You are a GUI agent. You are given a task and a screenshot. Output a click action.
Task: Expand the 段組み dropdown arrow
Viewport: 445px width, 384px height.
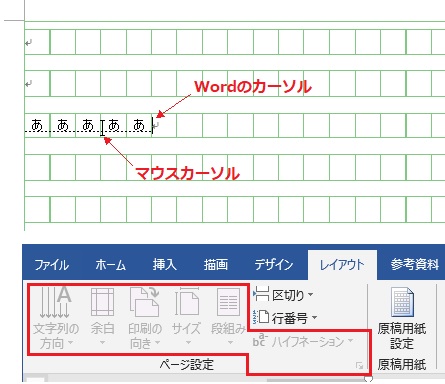click(x=230, y=343)
